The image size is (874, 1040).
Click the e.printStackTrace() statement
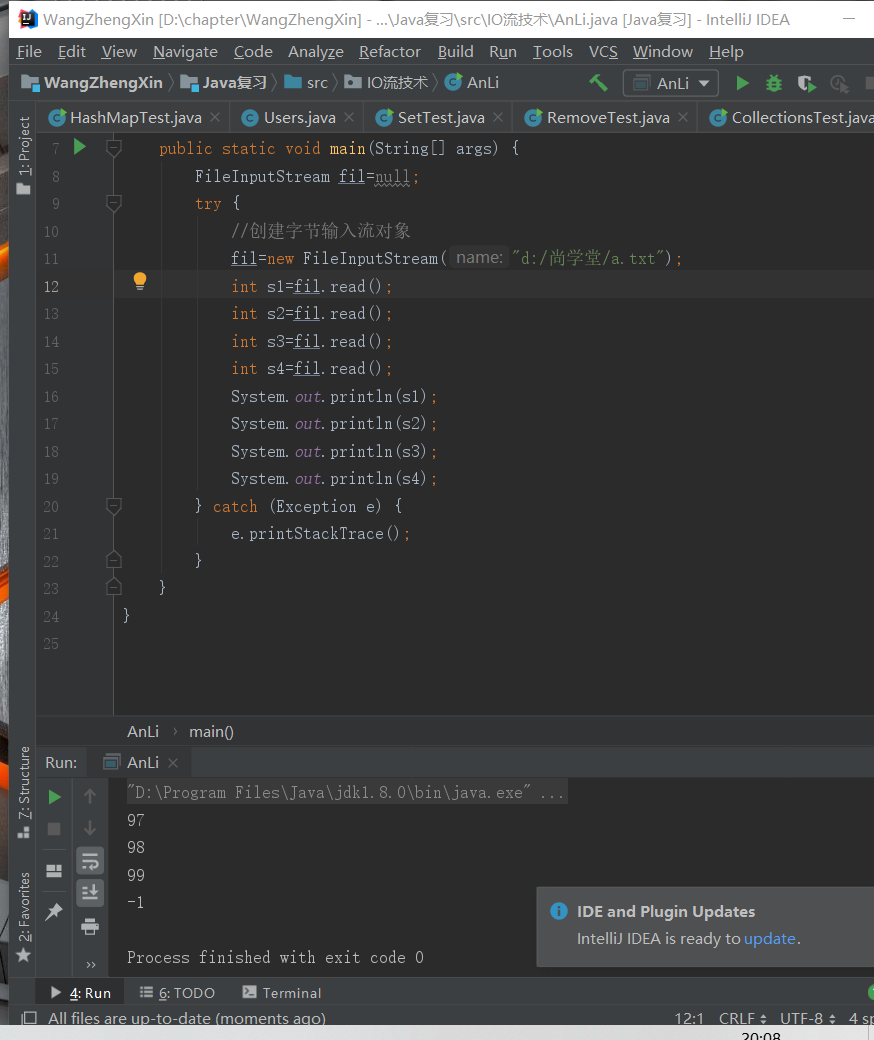(x=320, y=533)
